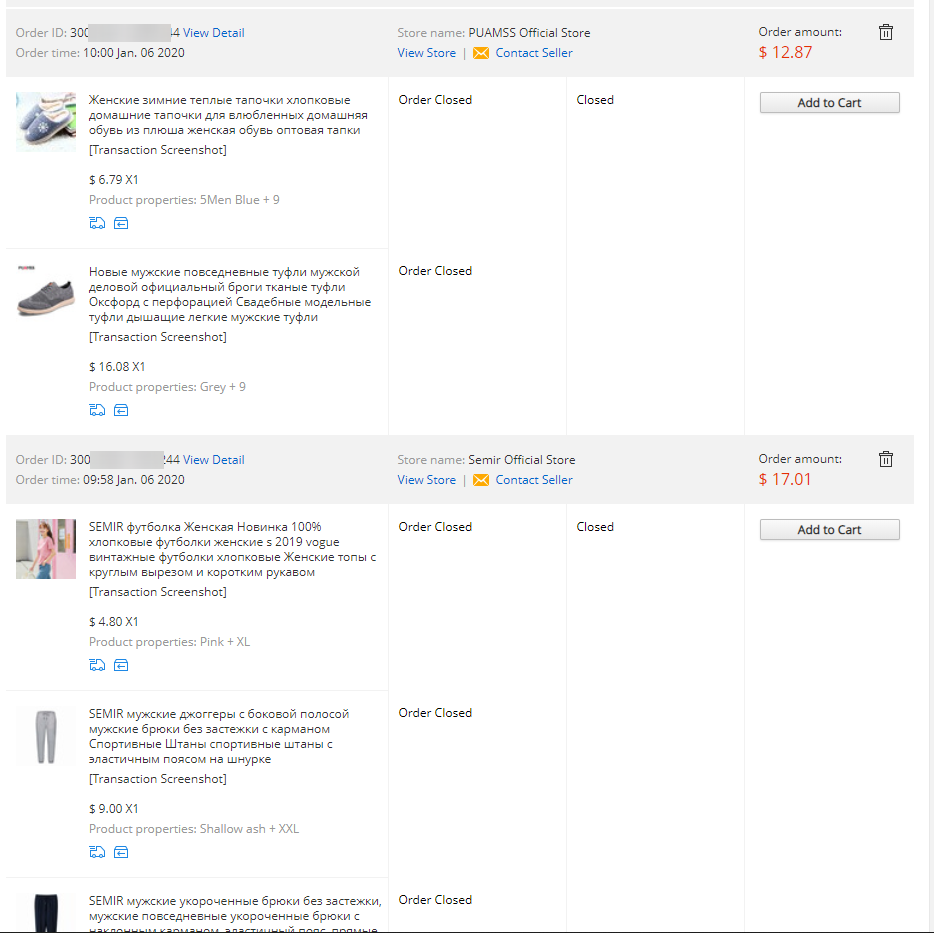Image resolution: width=934 pixels, height=933 pixels.
Task: Add Semir order items to cart
Action: pos(829,530)
